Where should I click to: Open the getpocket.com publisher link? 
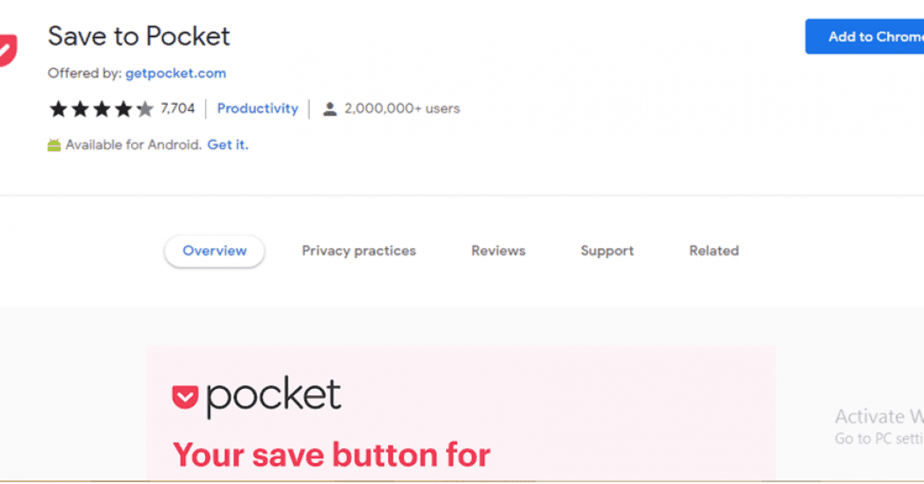coord(176,73)
